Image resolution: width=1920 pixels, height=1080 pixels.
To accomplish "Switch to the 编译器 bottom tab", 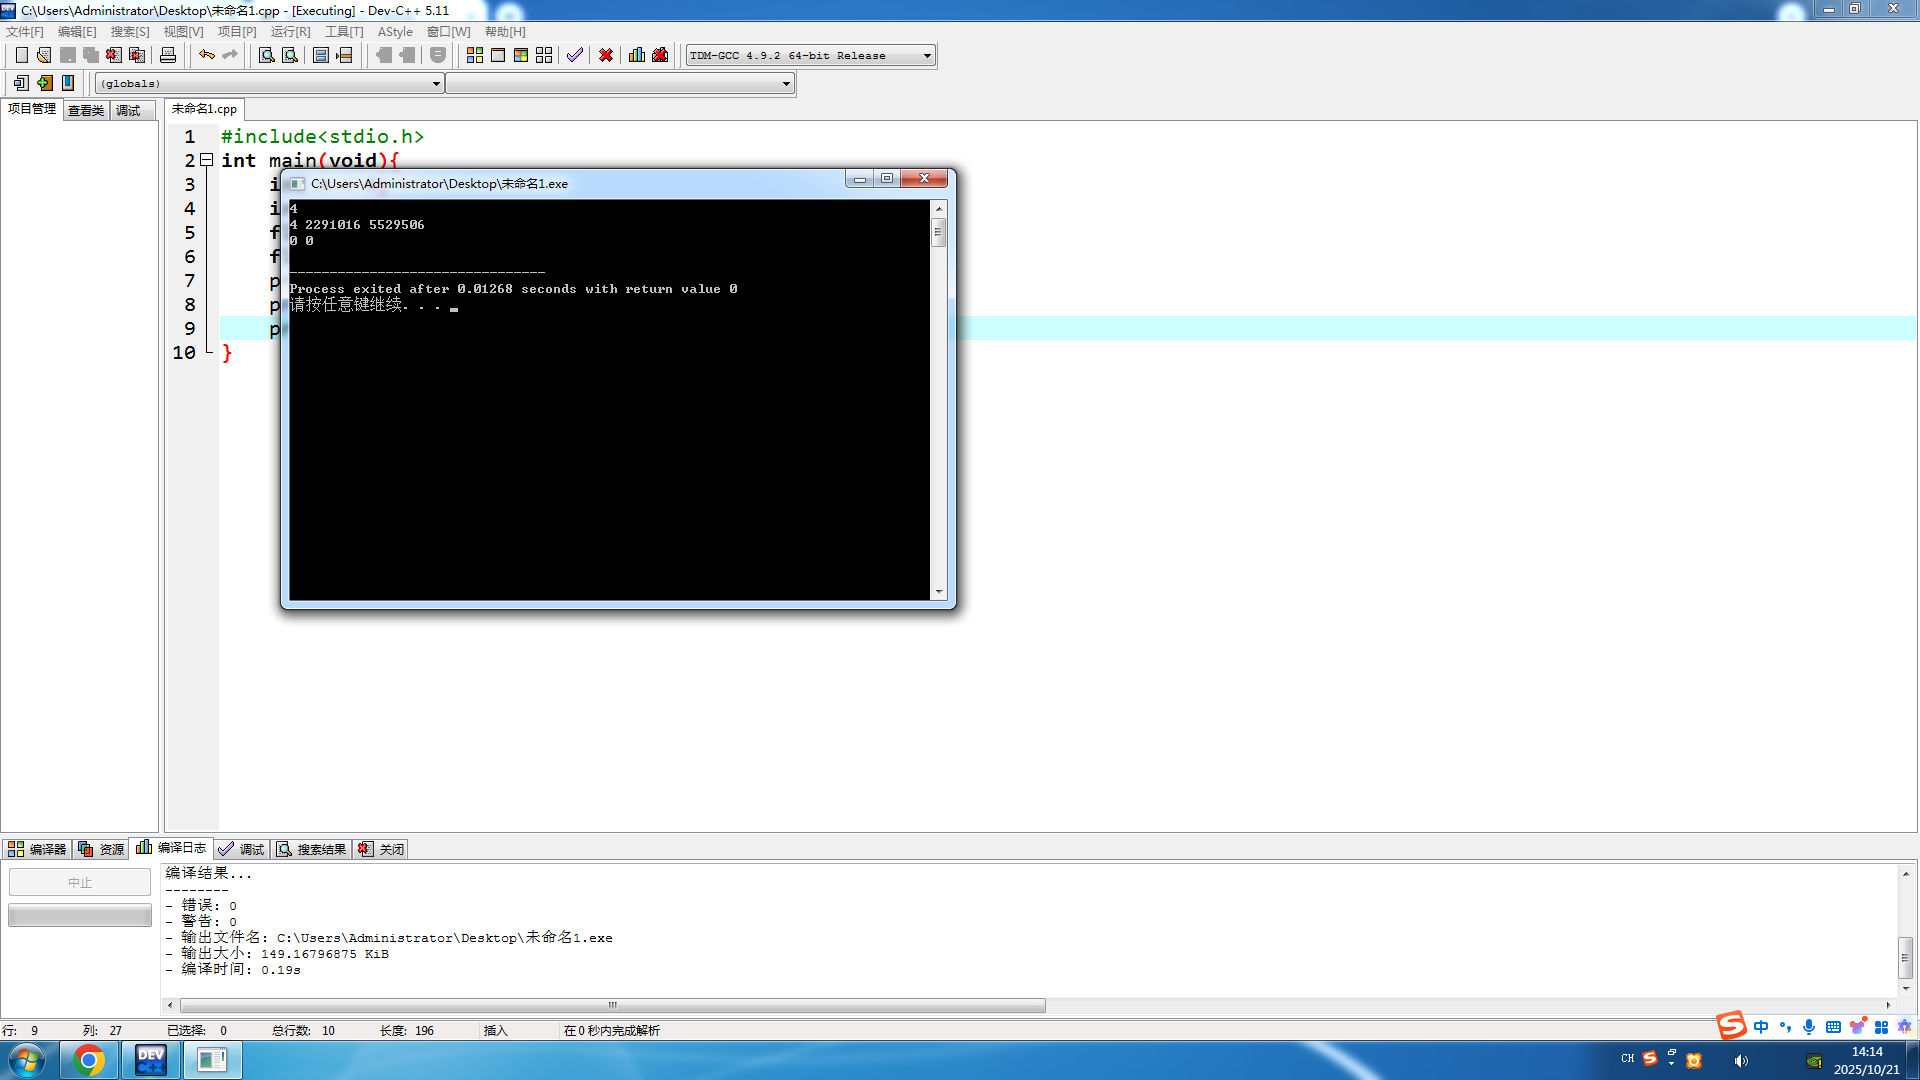I will [x=37, y=849].
